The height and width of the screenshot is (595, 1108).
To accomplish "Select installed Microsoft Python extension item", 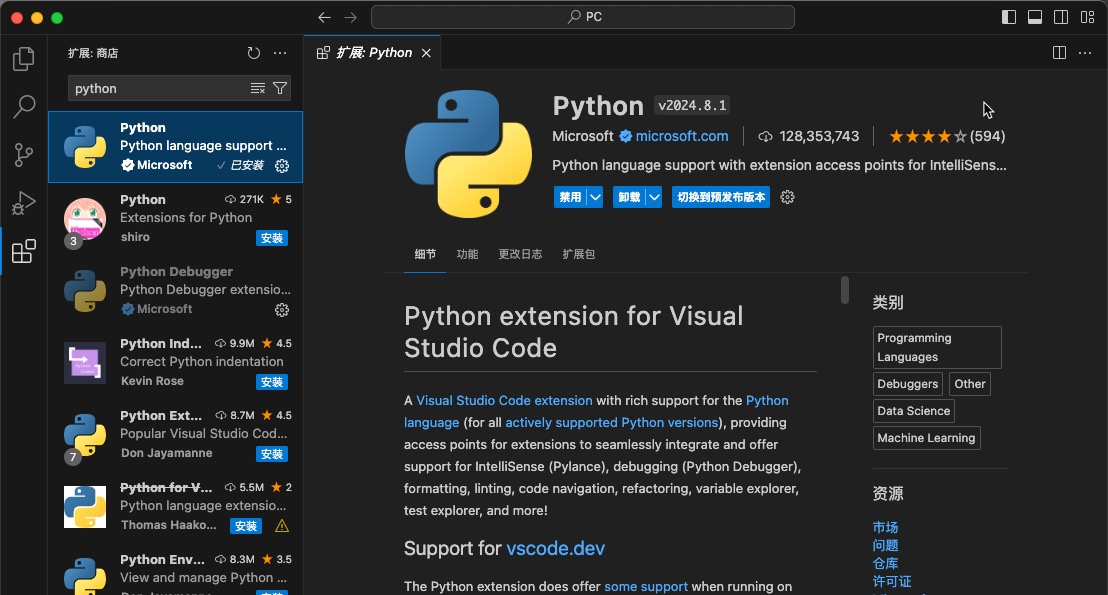I will (175, 147).
